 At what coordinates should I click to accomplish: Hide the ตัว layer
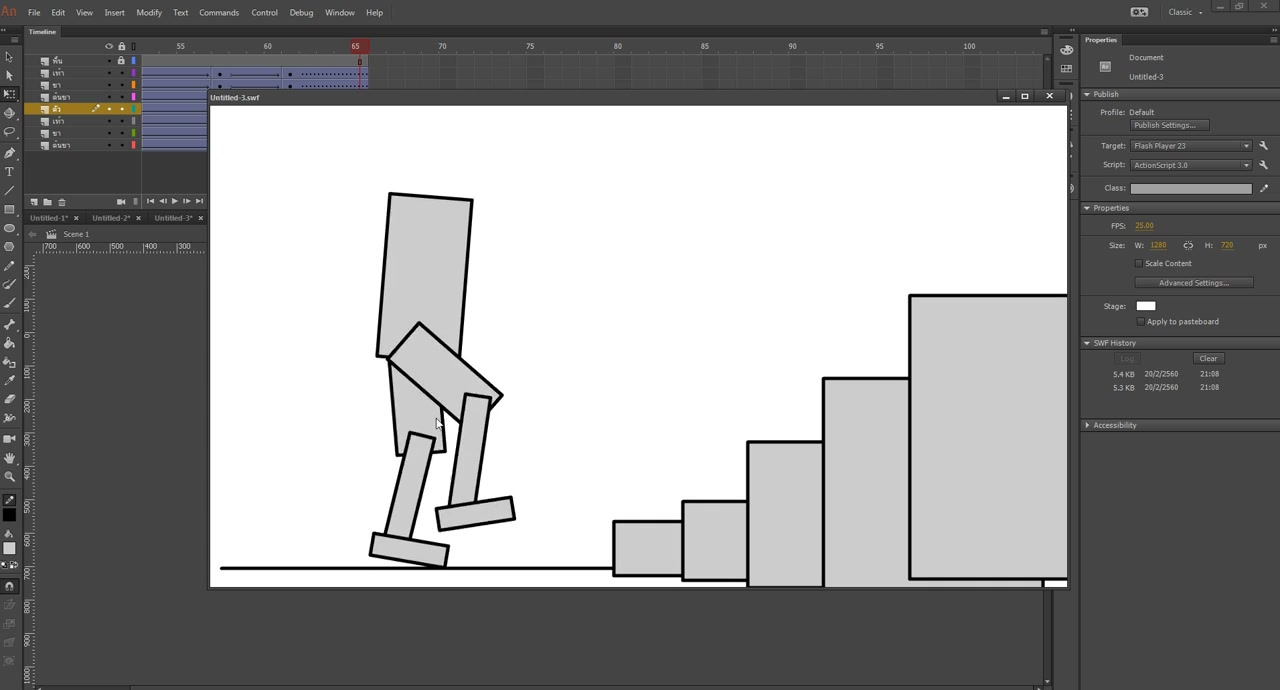109,109
